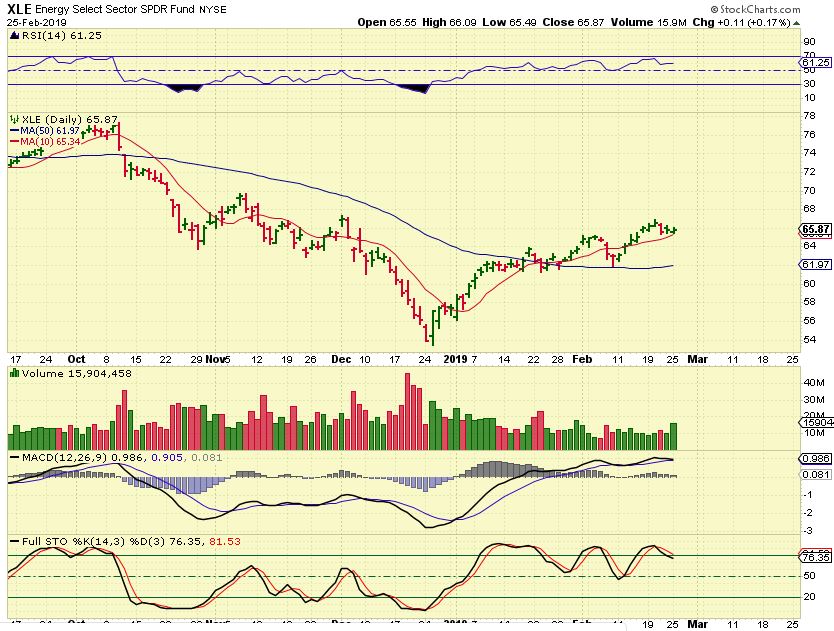834x631 pixels.
Task: Click the 'XLE (Daily) 65.87' legend text
Action: 70,120
